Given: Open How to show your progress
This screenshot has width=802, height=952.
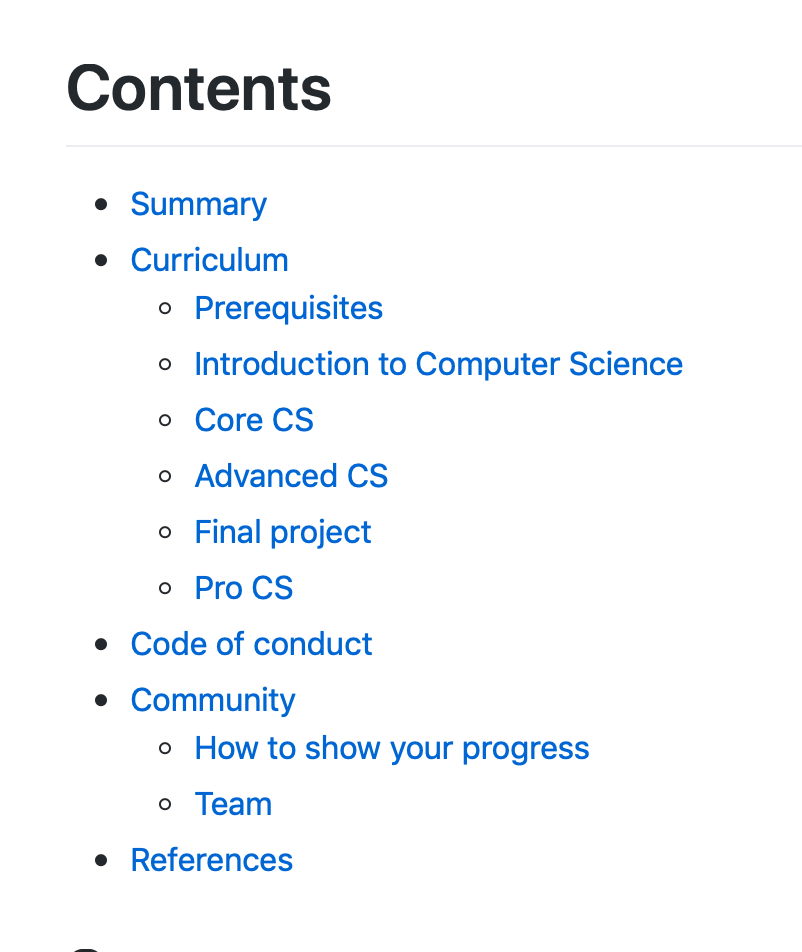Looking at the screenshot, I should (392, 749).
